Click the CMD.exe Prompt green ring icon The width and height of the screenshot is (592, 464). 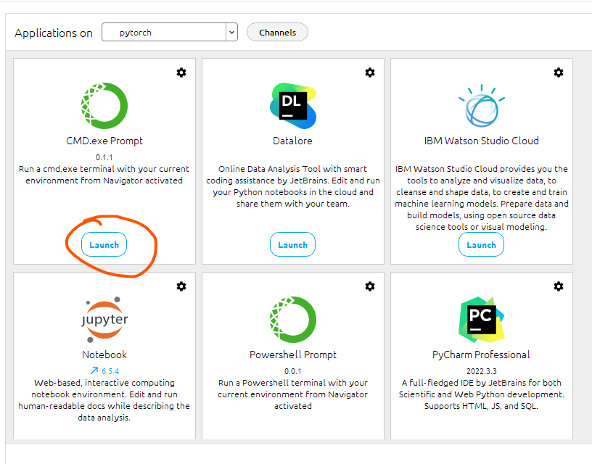104,106
